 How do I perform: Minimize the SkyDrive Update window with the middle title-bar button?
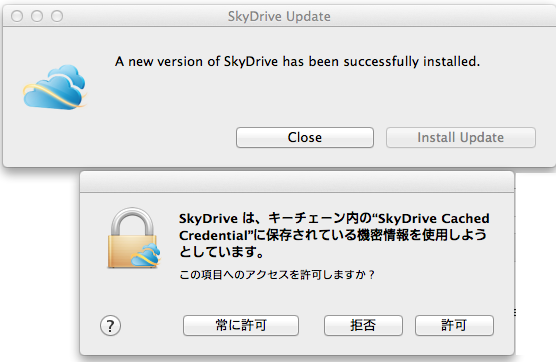click(x=37, y=16)
